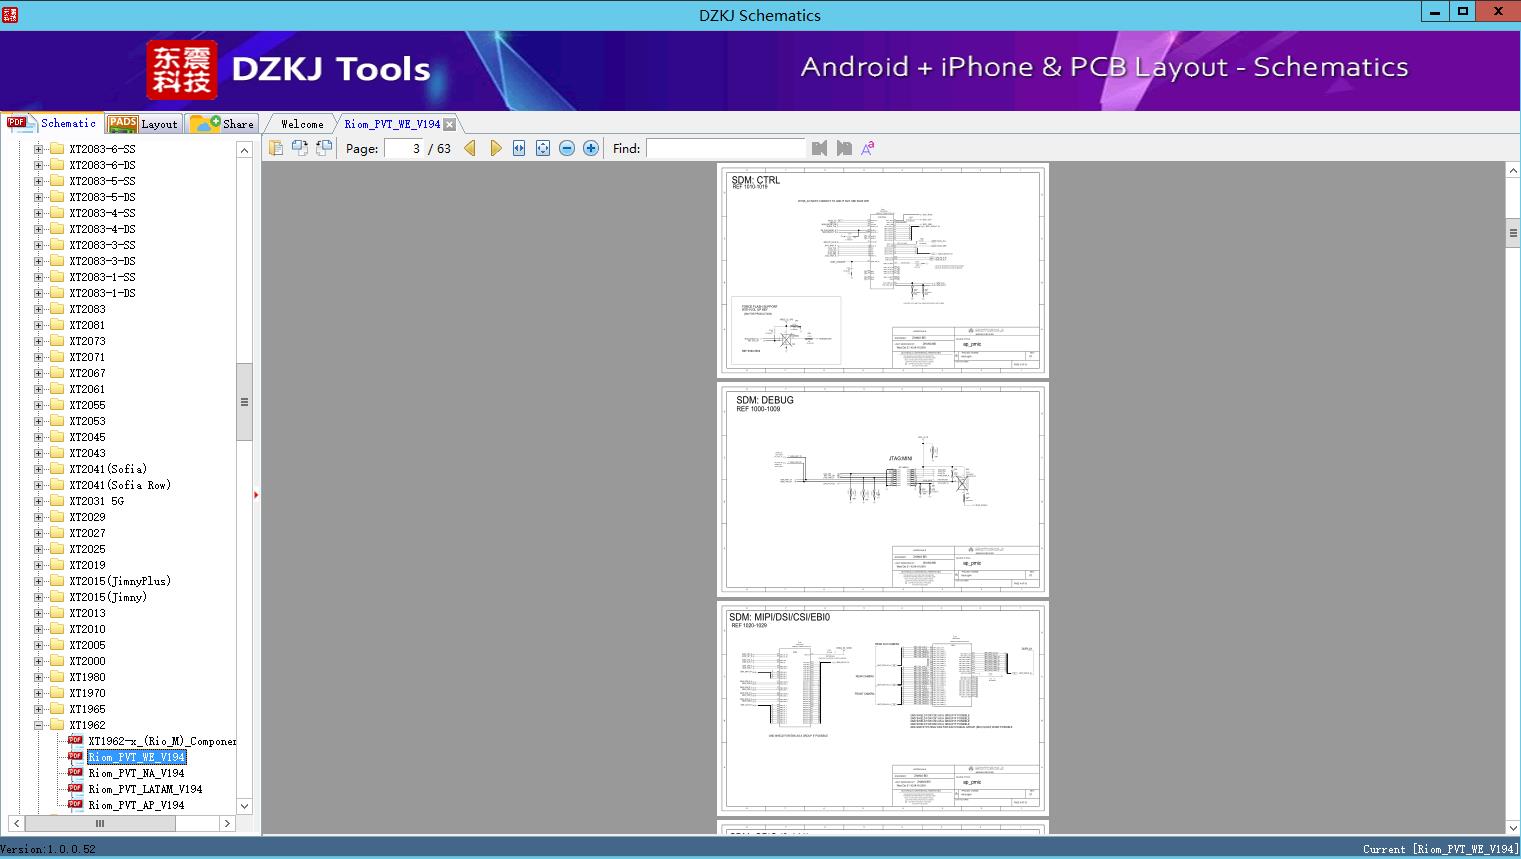Zoom in with the plus icon
1521x859 pixels.
(591, 148)
